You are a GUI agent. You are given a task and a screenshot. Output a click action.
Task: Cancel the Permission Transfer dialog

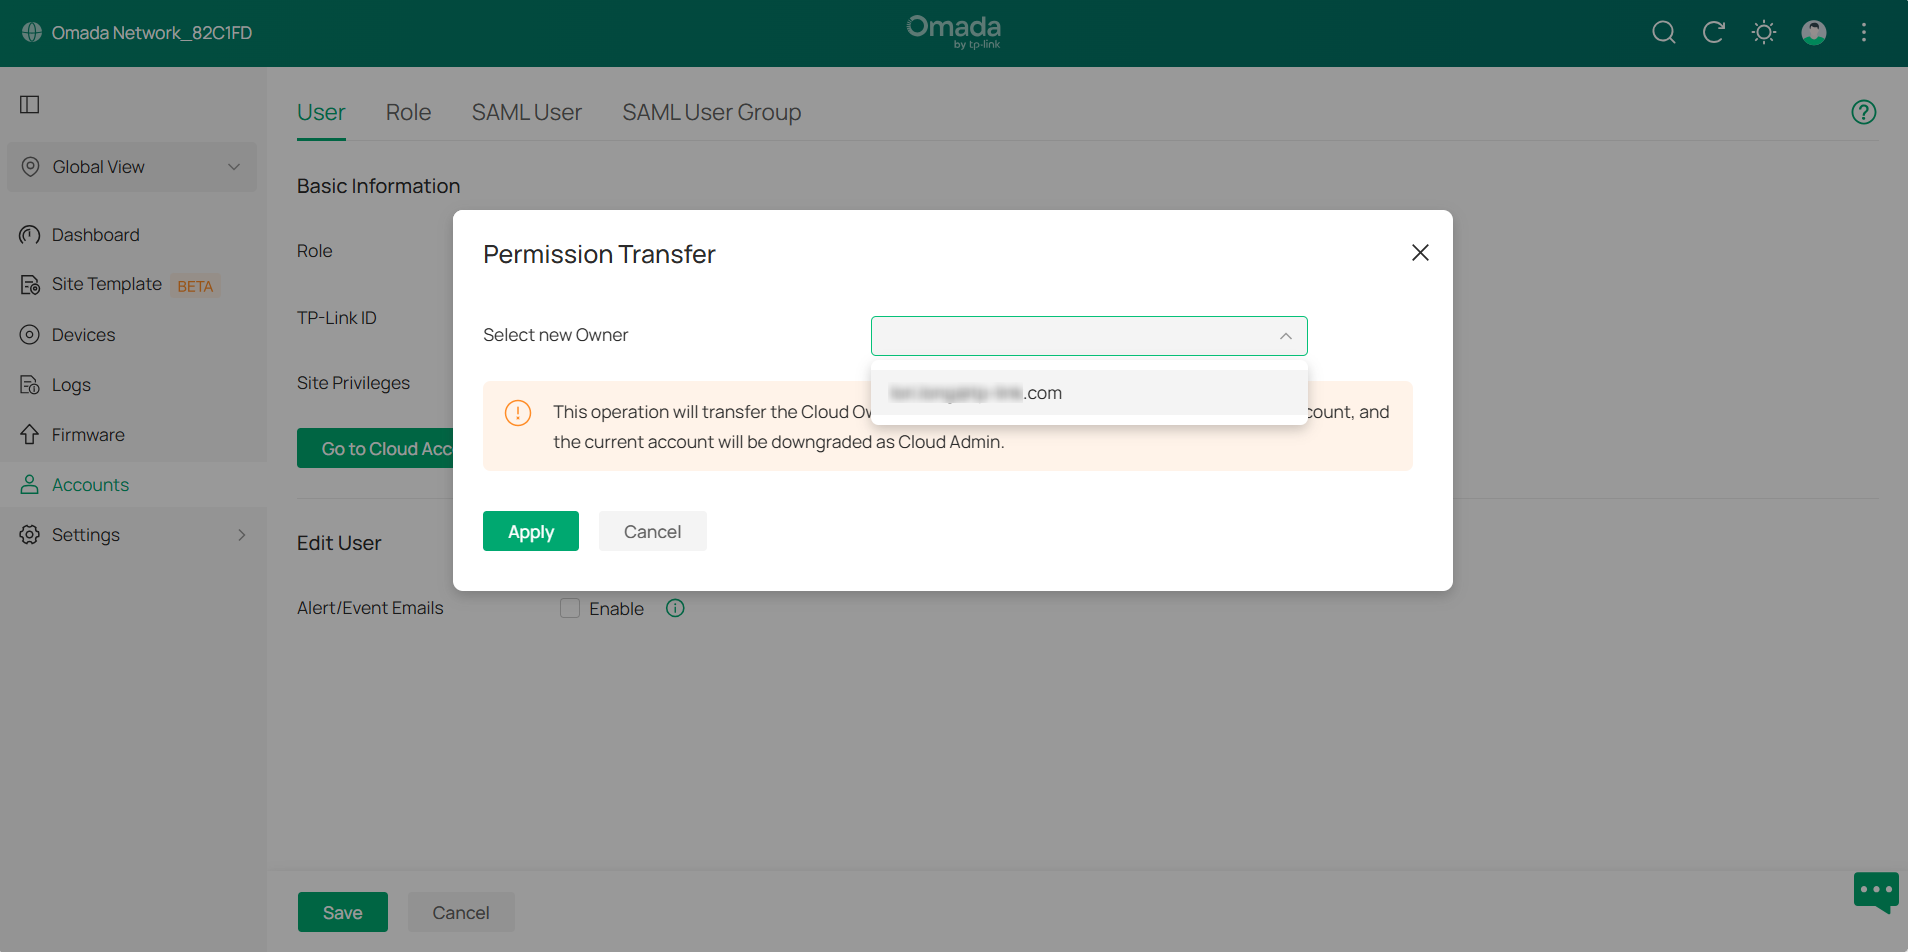(651, 531)
